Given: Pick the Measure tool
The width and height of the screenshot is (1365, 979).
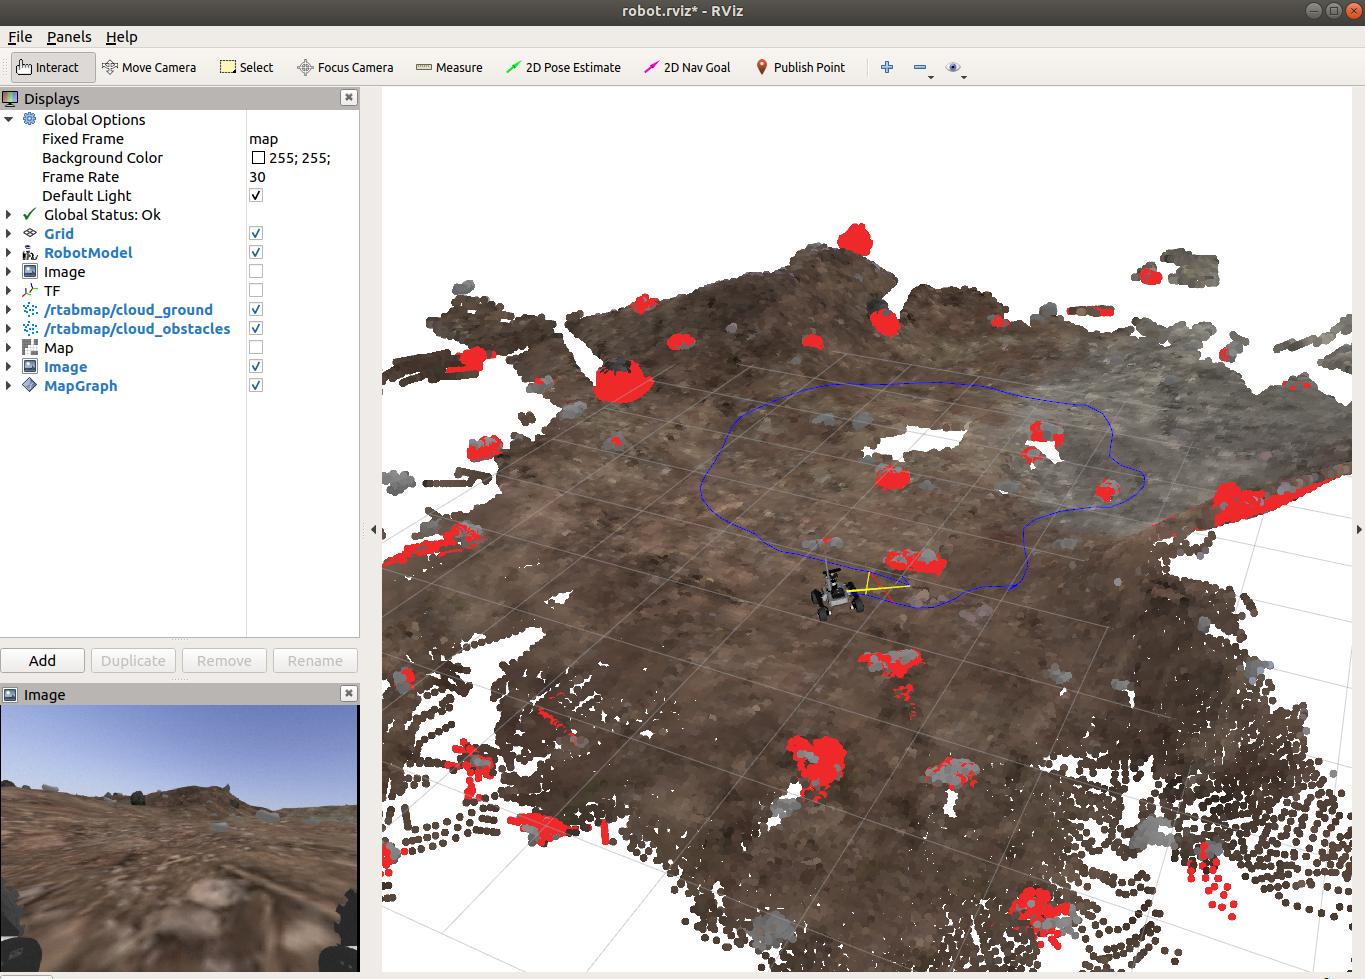Looking at the screenshot, I should 449,68.
